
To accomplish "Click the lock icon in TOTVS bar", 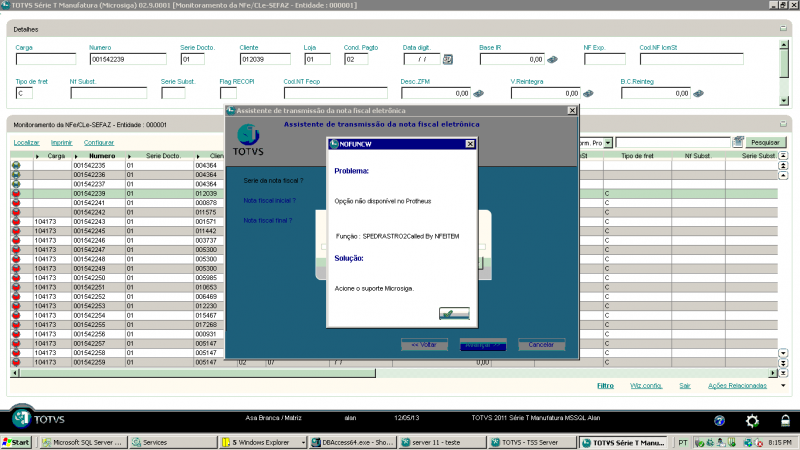I will pos(785,420).
